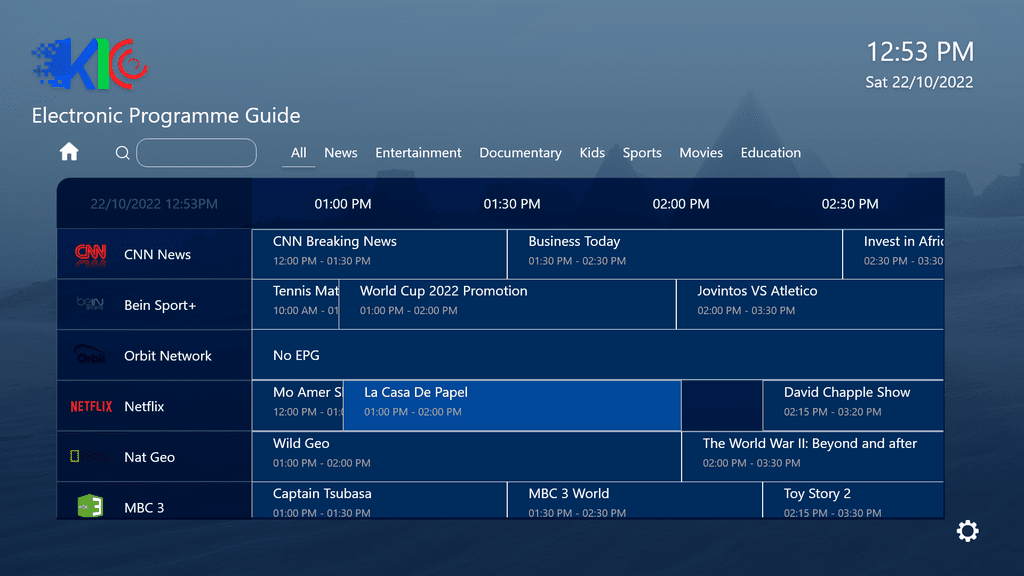Screen dimensions: 1024x576
Task: Select the CNN channel logo
Action: pyautogui.click(x=90, y=255)
